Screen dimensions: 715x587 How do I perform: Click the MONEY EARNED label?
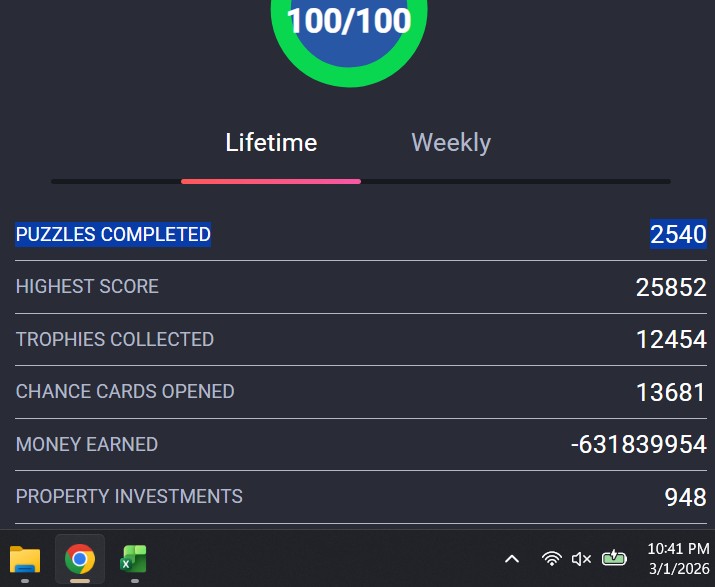[x=87, y=444]
